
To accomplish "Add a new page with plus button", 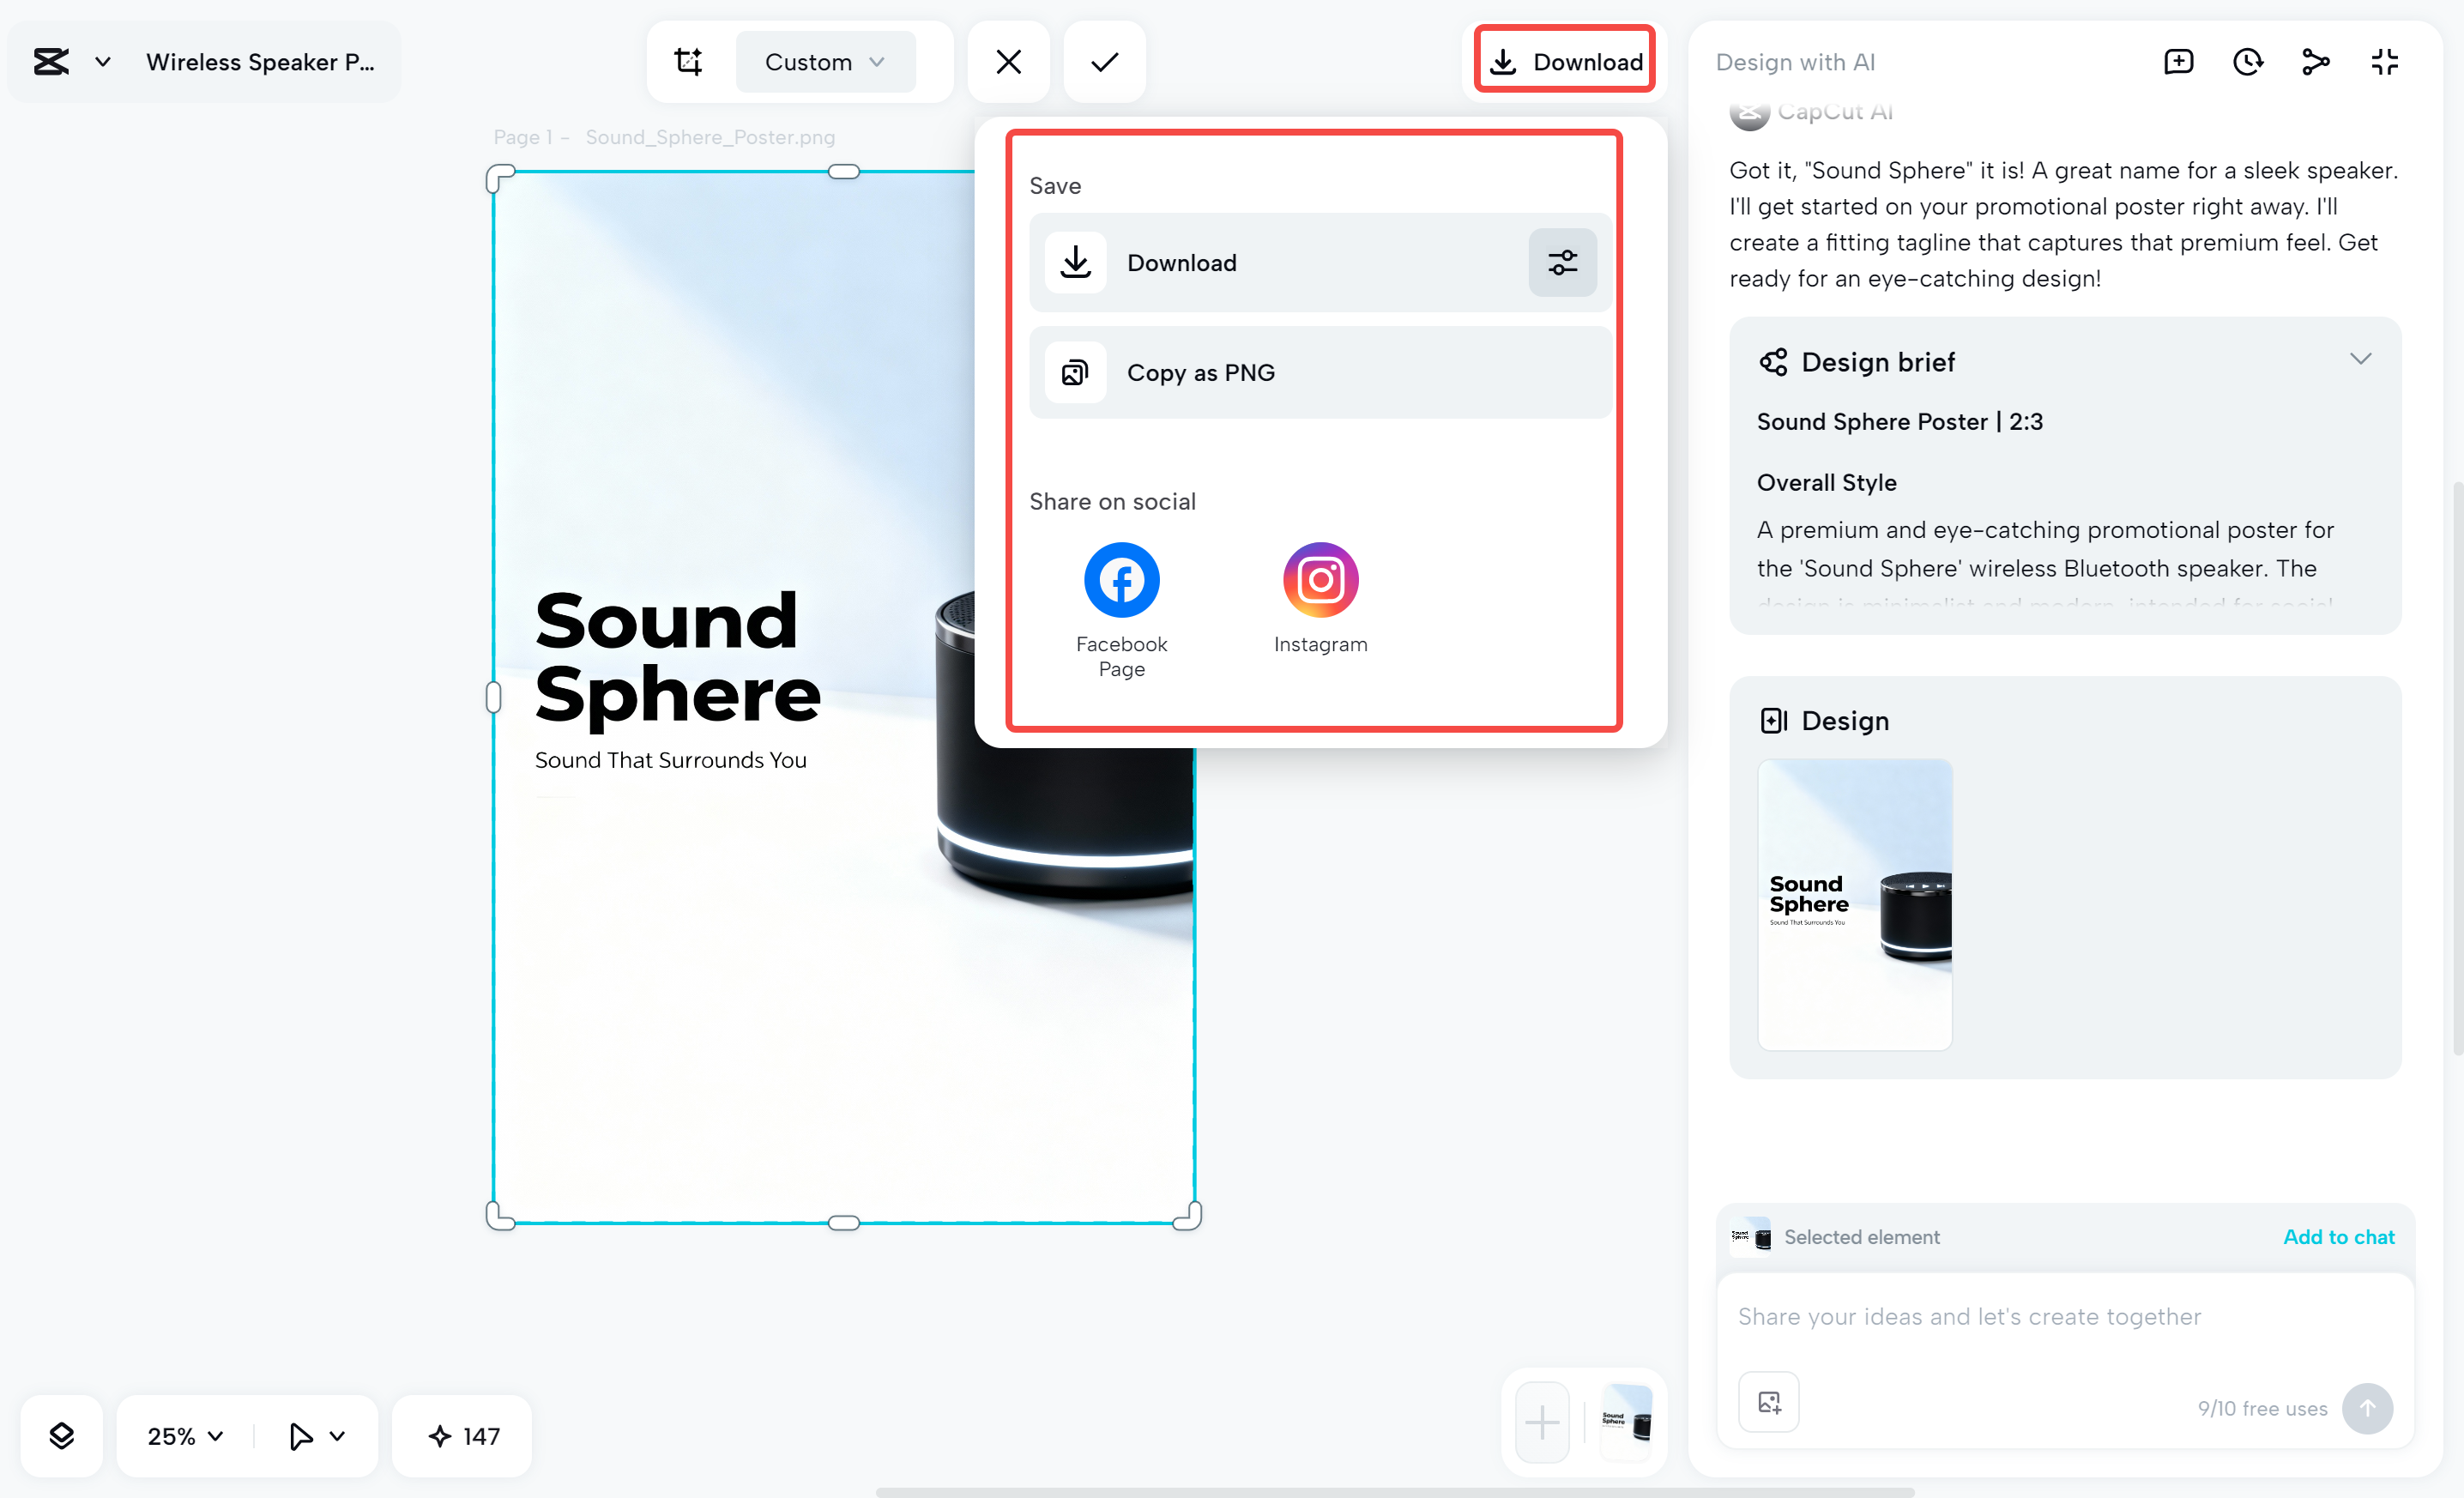I will click(1542, 1423).
